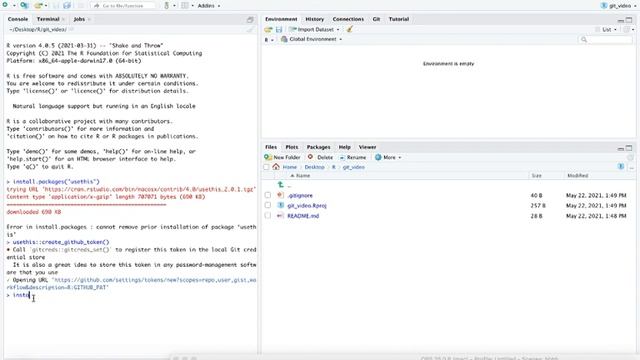Go to the git_video breadcrumb link
640x360 pixels.
point(353,167)
